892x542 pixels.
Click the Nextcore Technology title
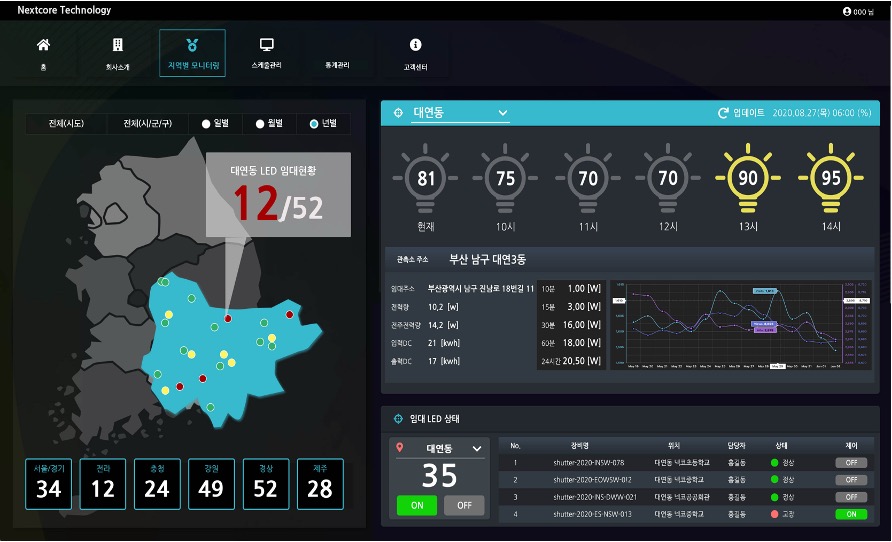64,10
